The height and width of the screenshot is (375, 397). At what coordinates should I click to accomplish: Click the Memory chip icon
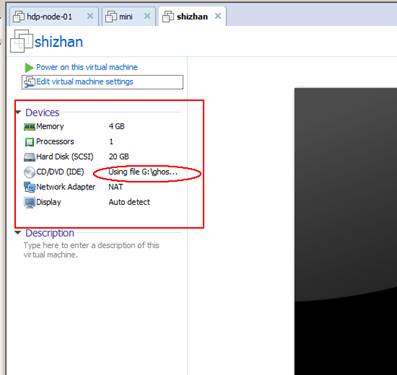[x=29, y=127]
